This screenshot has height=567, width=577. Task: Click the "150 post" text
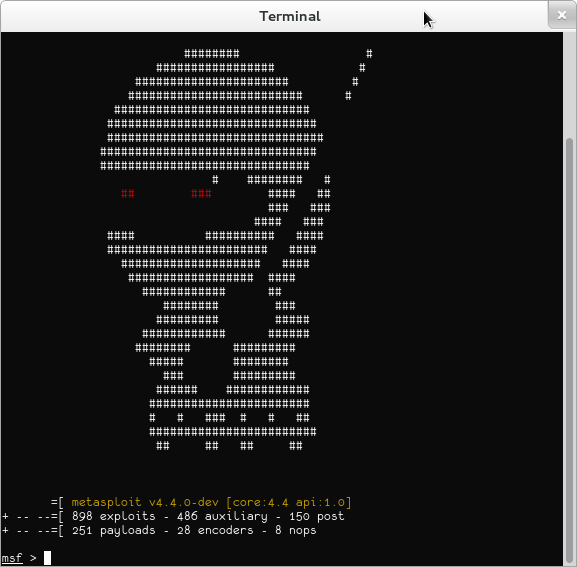point(316,516)
